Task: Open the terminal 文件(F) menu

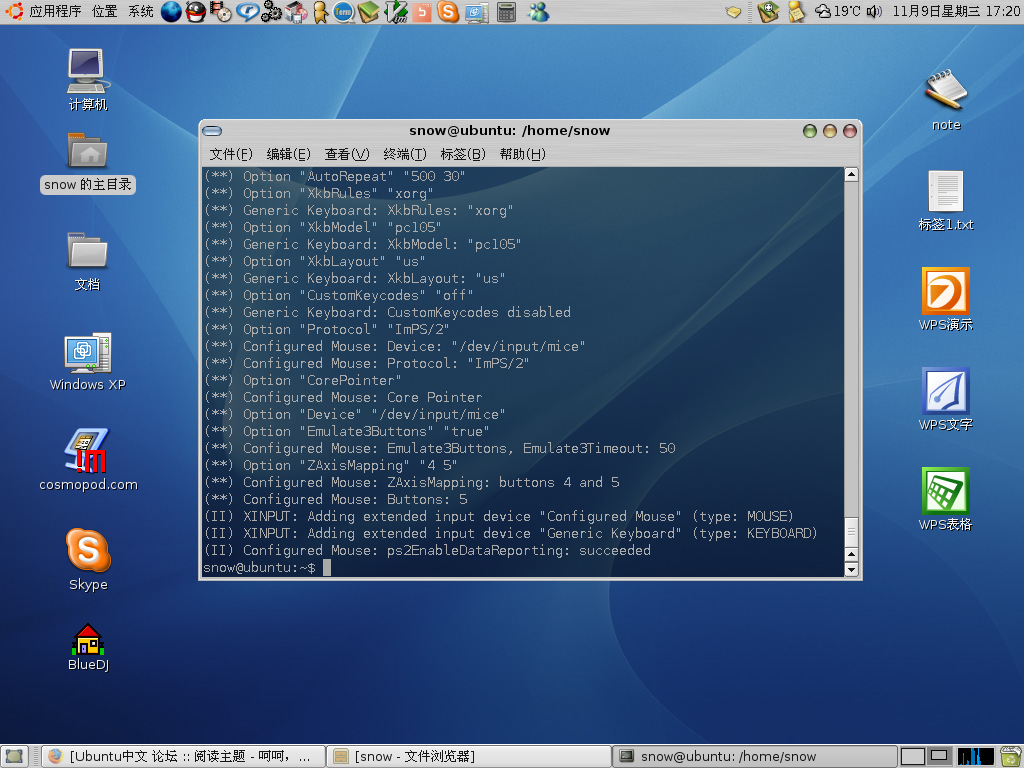Action: tap(231, 154)
